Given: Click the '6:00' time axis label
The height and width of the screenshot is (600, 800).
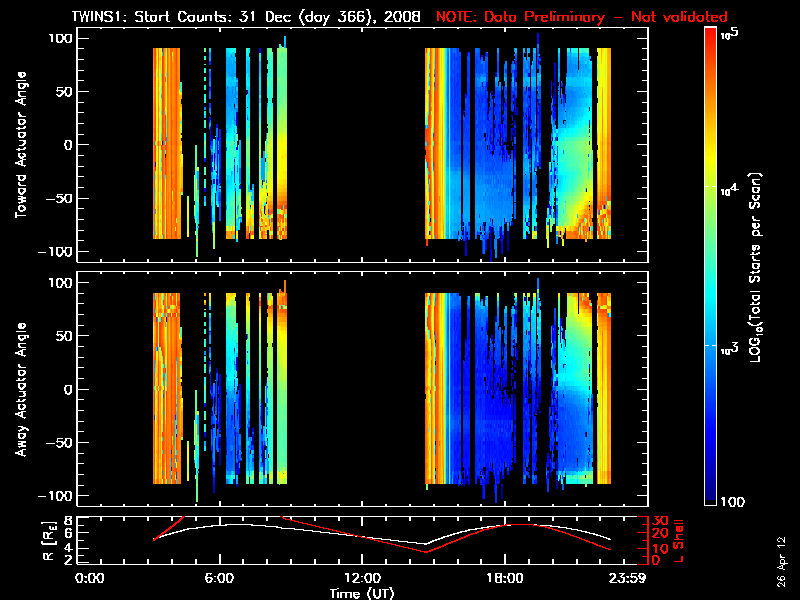Looking at the screenshot, I should coord(219,578).
